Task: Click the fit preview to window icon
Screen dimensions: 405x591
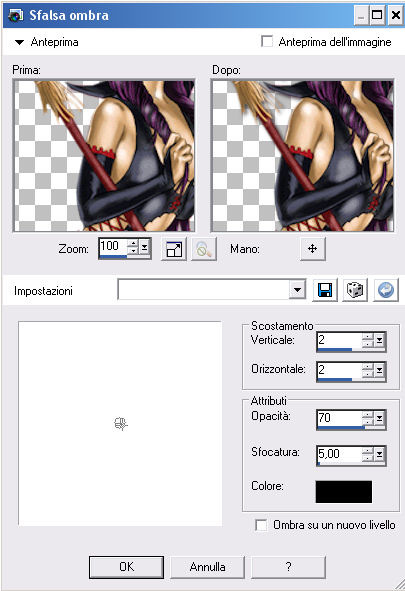Action: 174,249
